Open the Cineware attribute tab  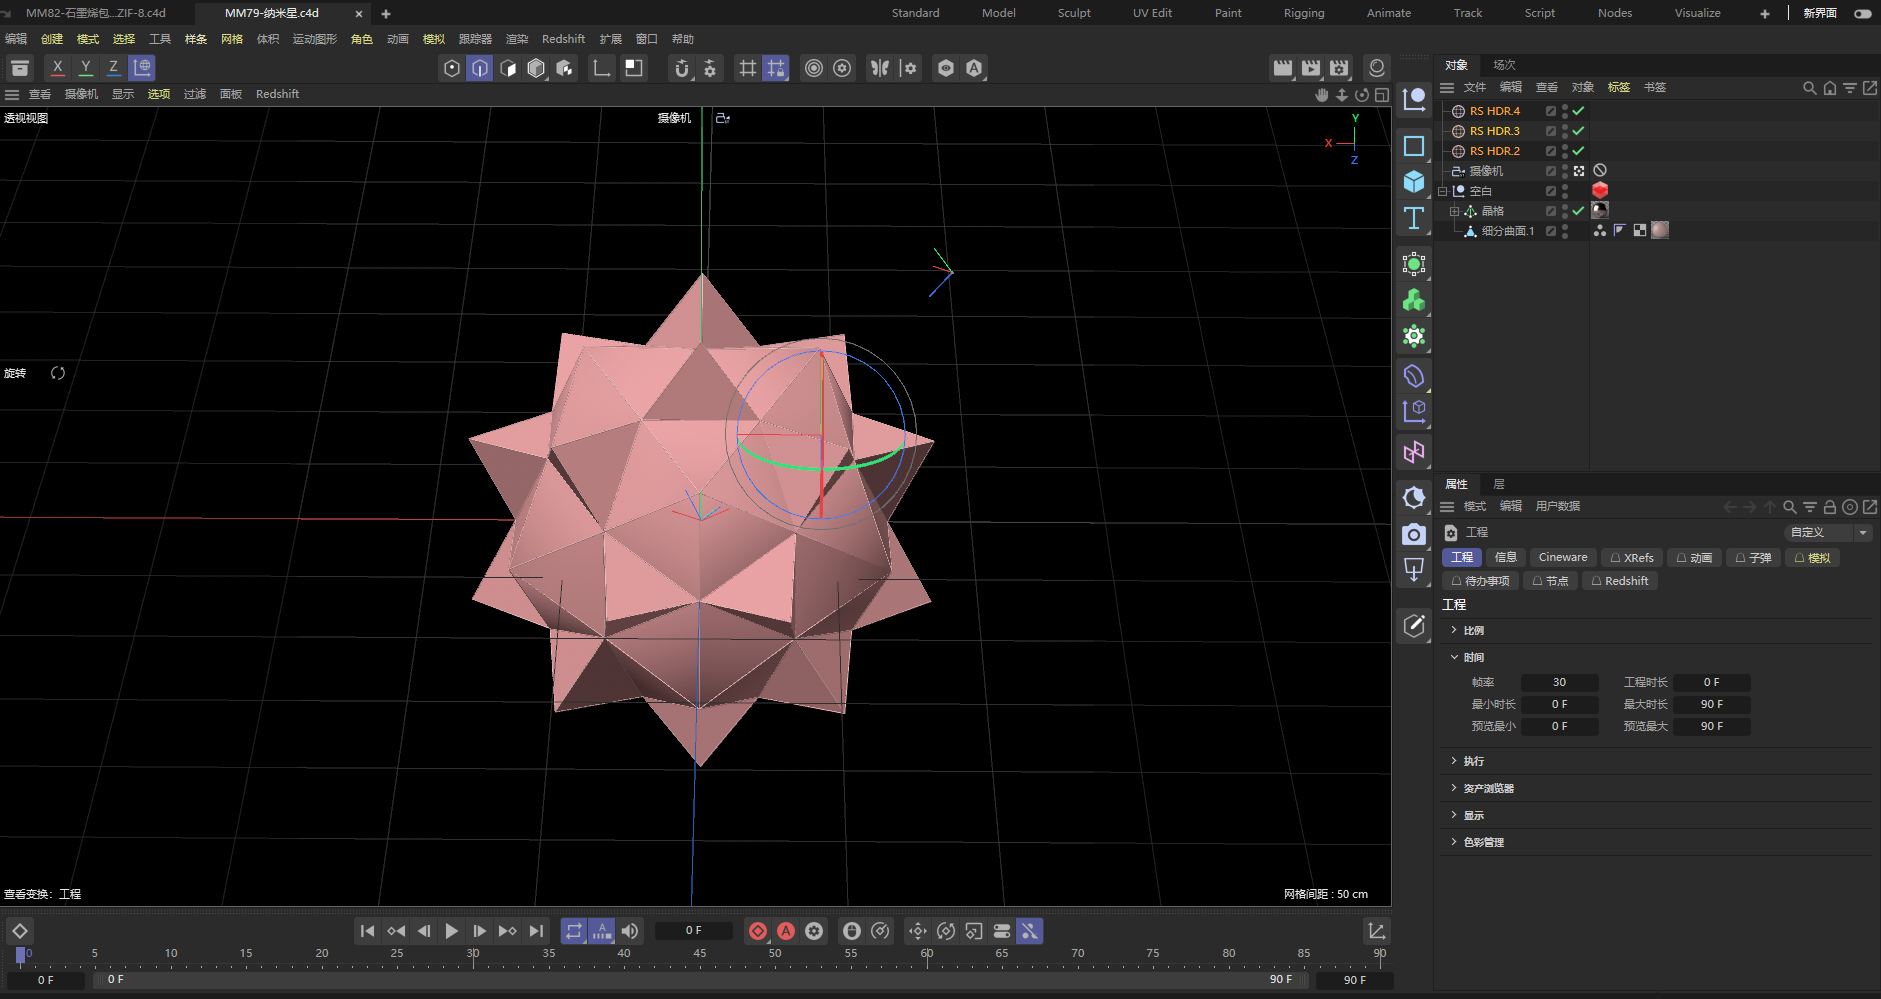pos(1563,557)
